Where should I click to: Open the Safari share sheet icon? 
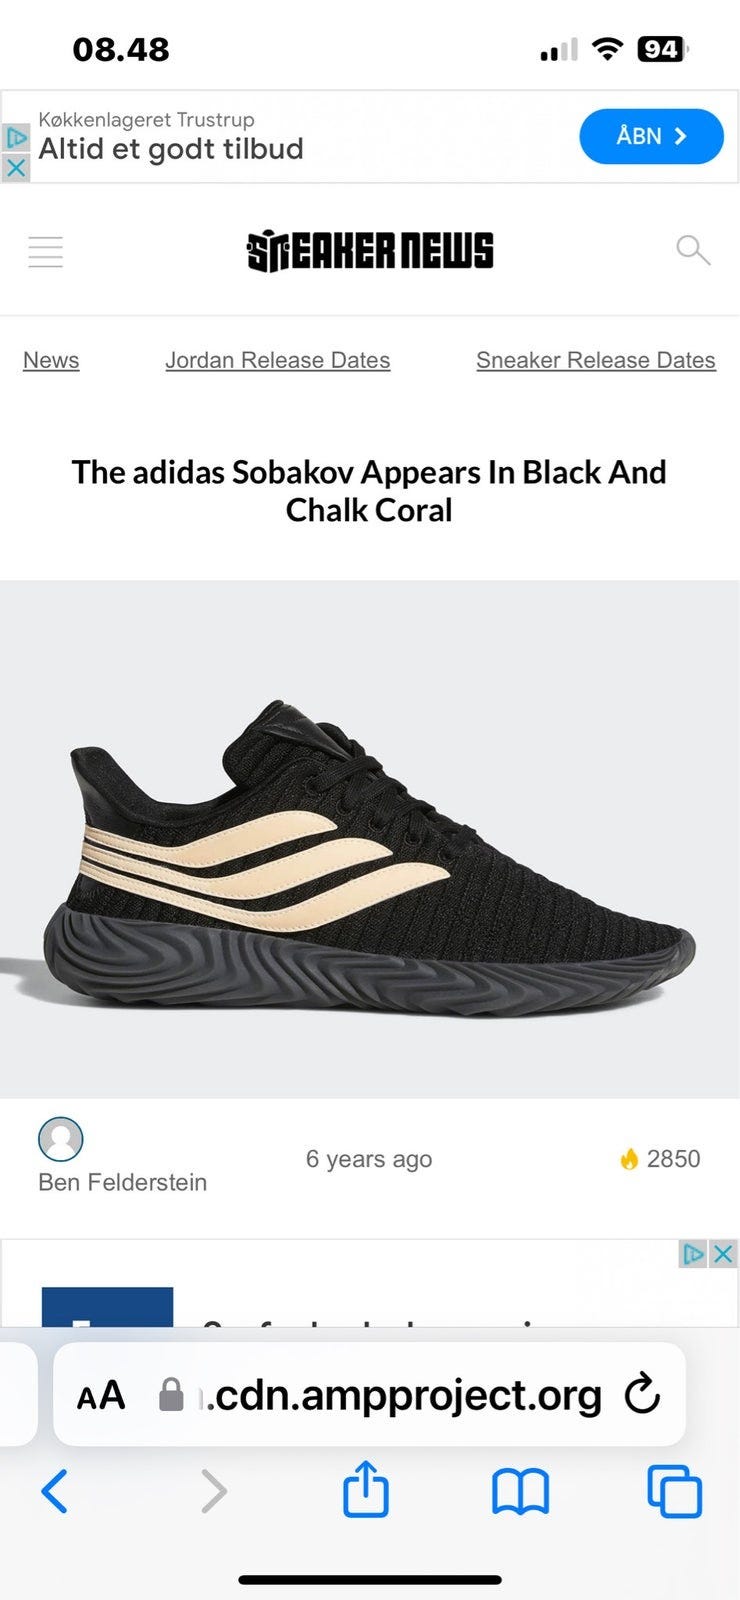(366, 1489)
